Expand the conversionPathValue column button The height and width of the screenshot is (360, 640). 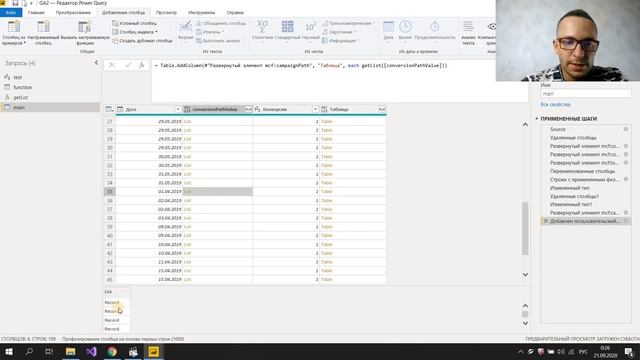(248, 109)
